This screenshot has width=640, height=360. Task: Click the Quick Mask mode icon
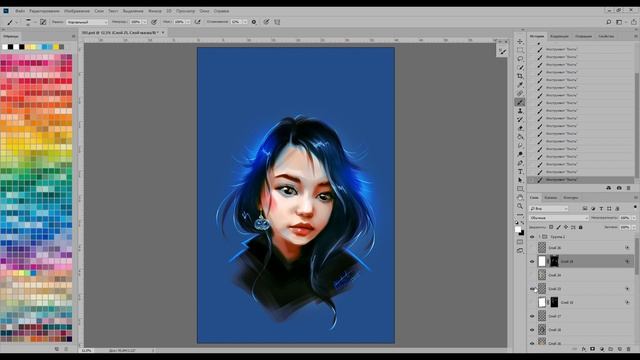pyautogui.click(x=520, y=242)
